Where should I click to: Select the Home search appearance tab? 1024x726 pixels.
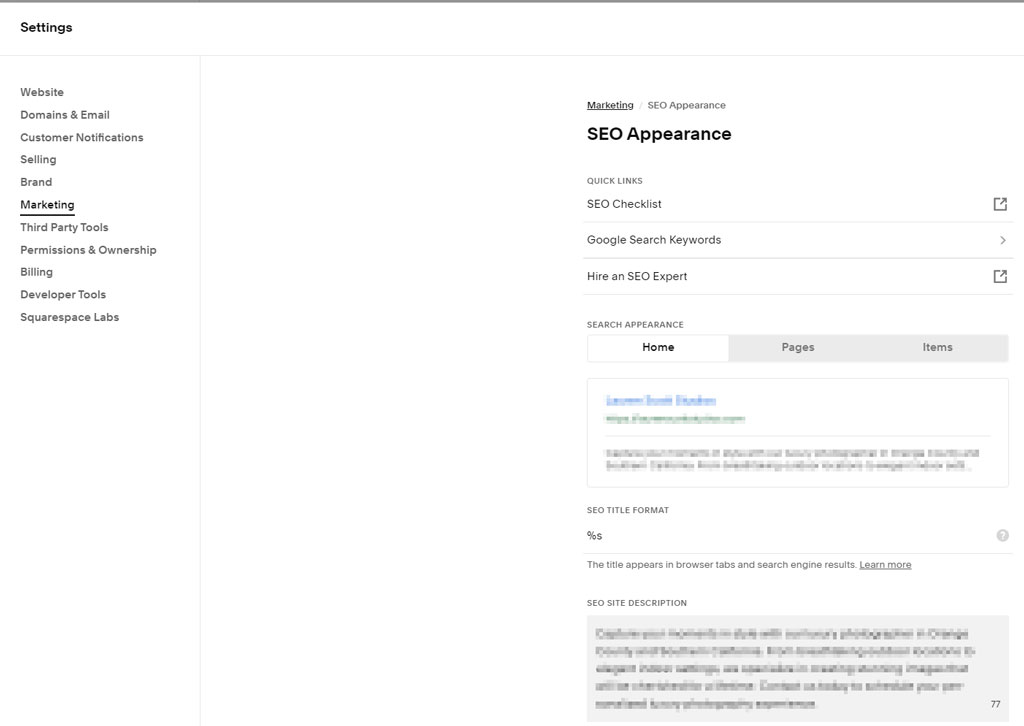click(x=658, y=347)
